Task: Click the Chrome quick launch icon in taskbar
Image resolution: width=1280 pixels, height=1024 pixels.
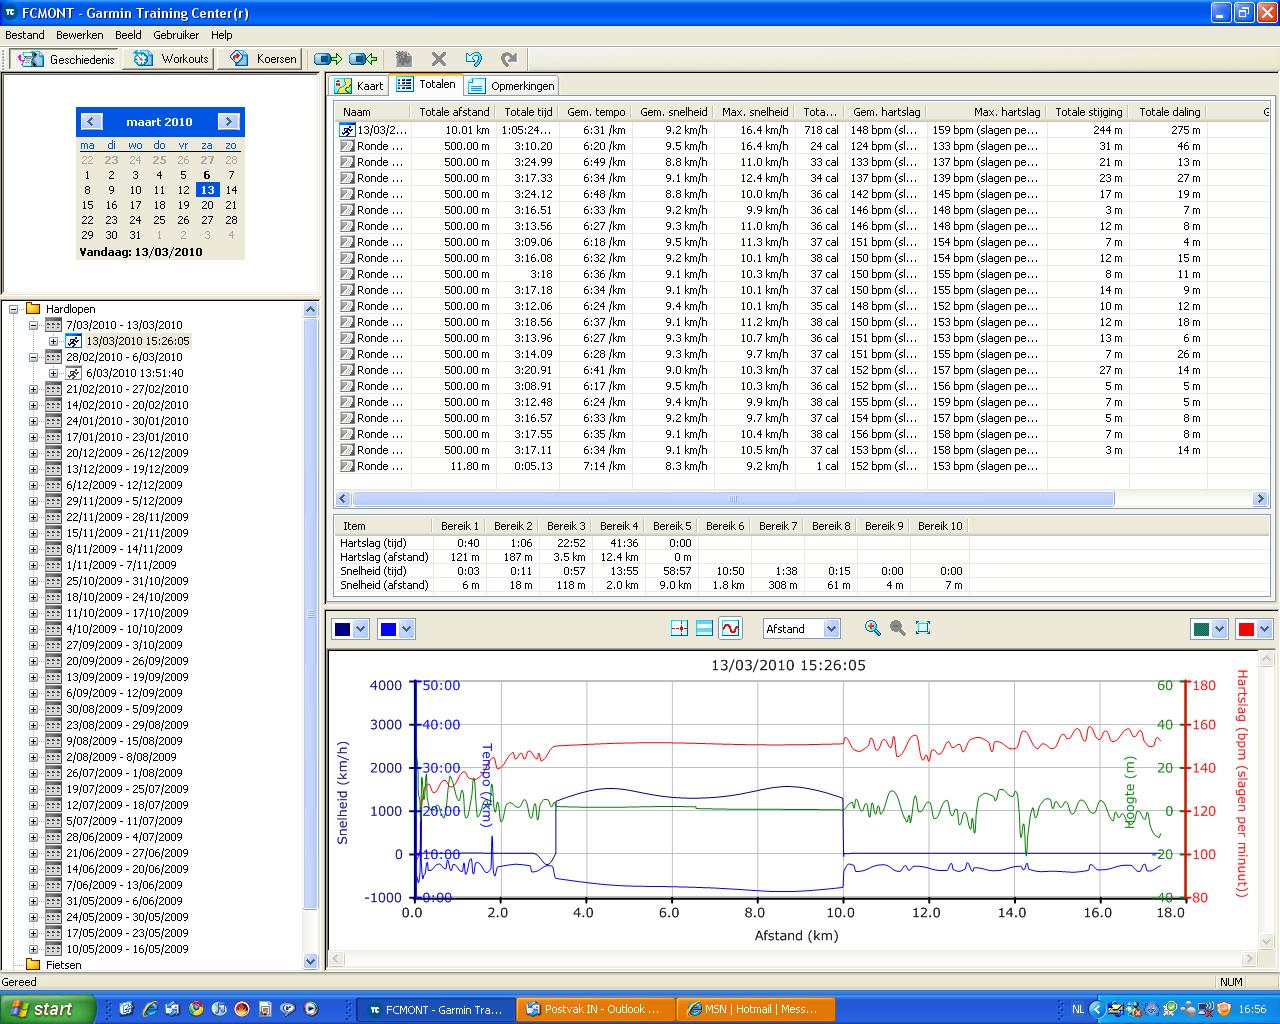Action: (196, 1009)
